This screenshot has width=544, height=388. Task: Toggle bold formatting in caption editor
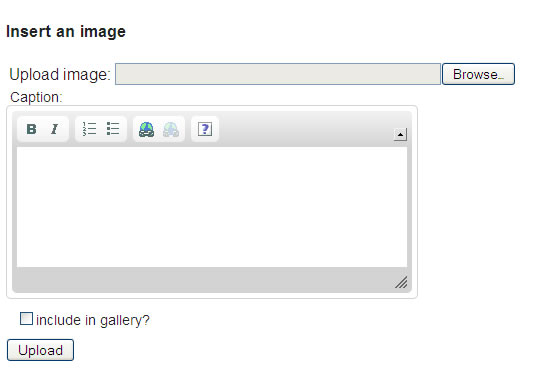(x=32, y=129)
